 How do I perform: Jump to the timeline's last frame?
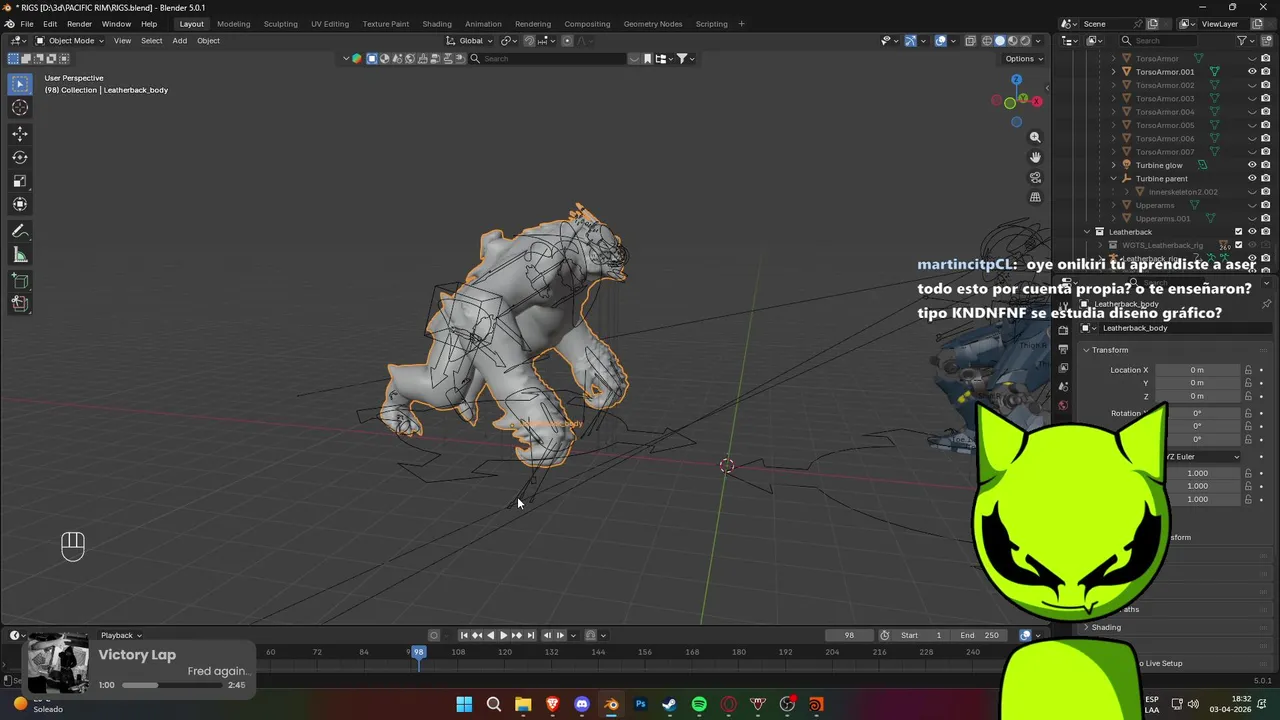(531, 635)
